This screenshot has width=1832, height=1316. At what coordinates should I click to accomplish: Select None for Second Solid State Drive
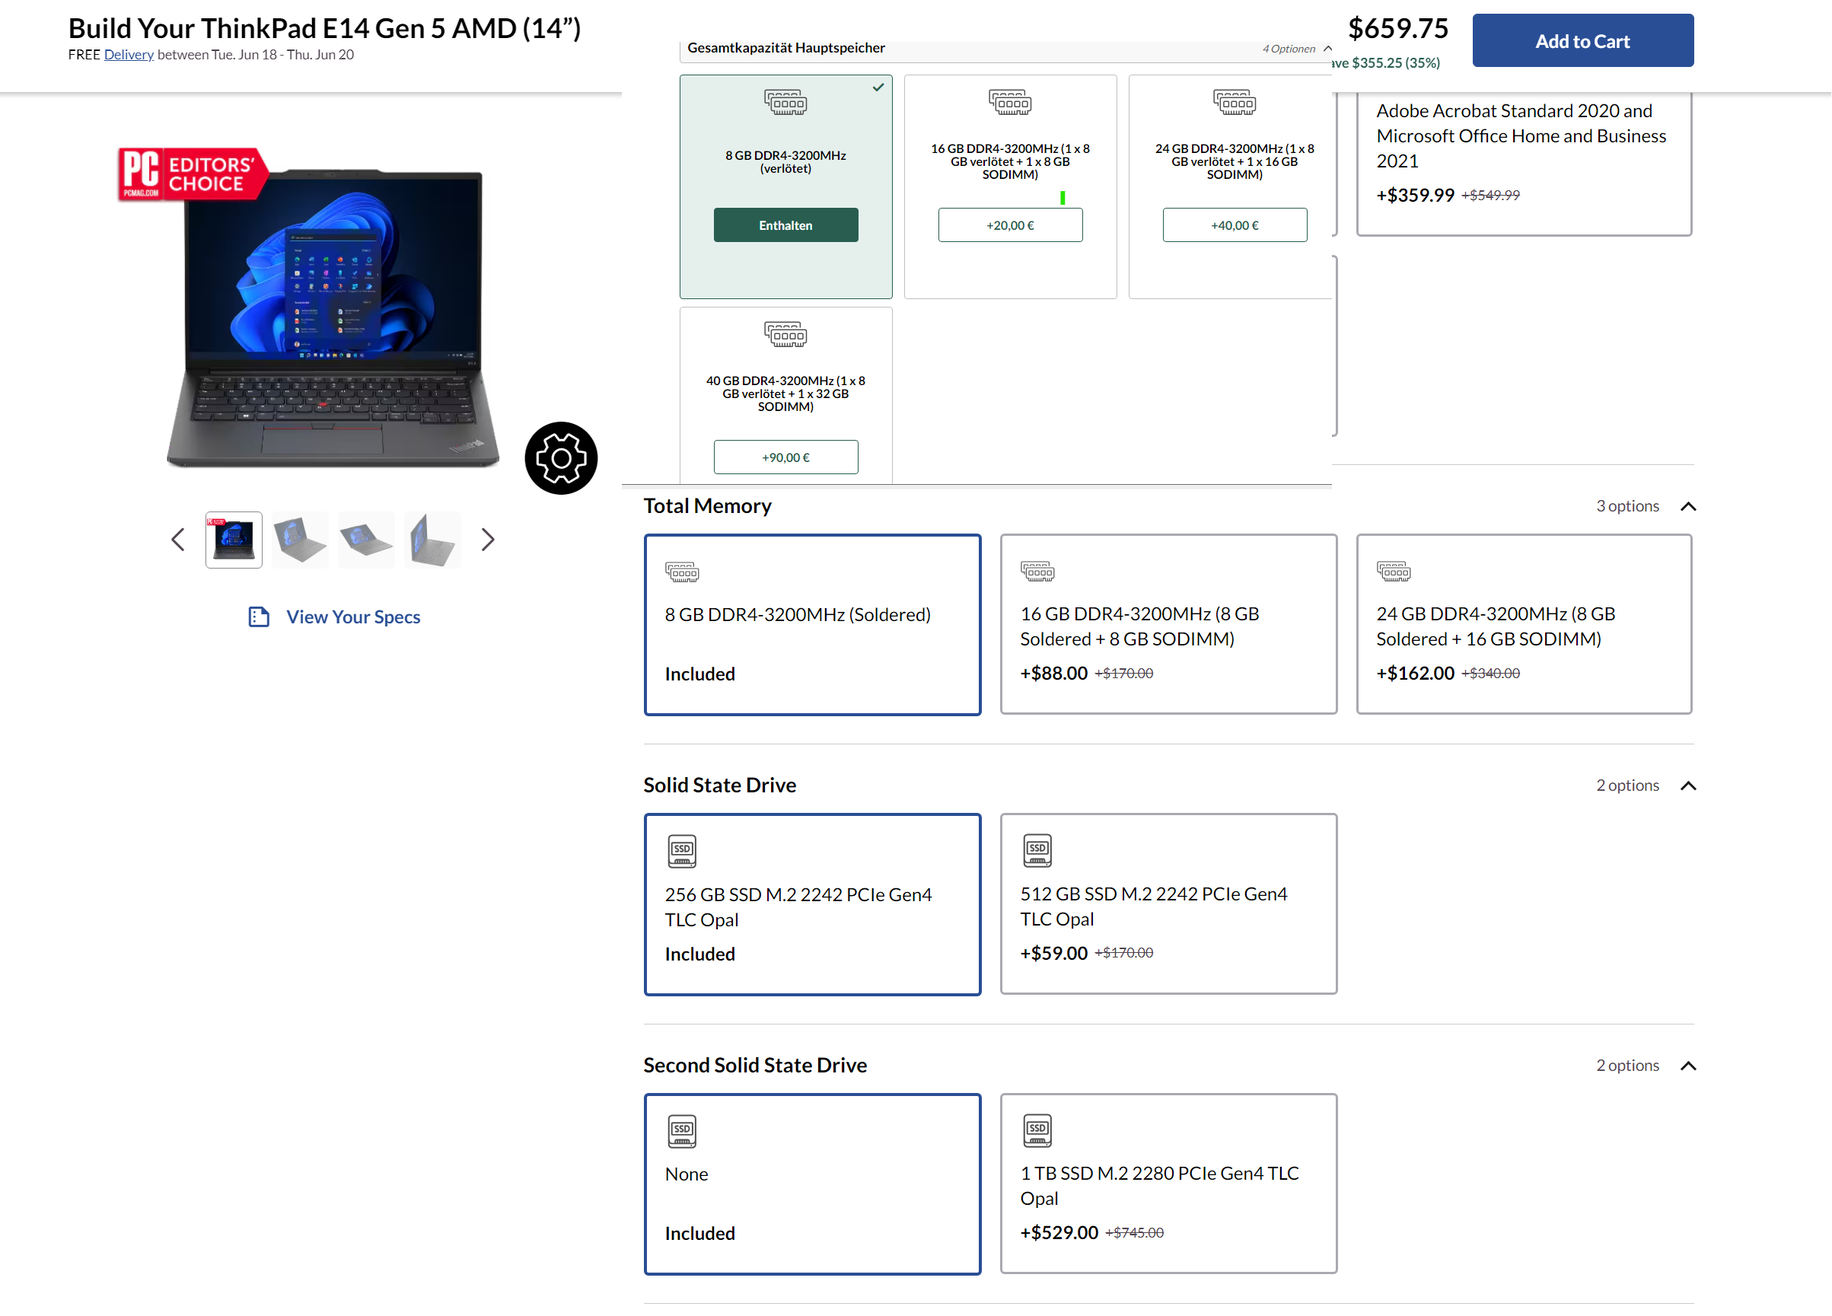click(x=813, y=1184)
